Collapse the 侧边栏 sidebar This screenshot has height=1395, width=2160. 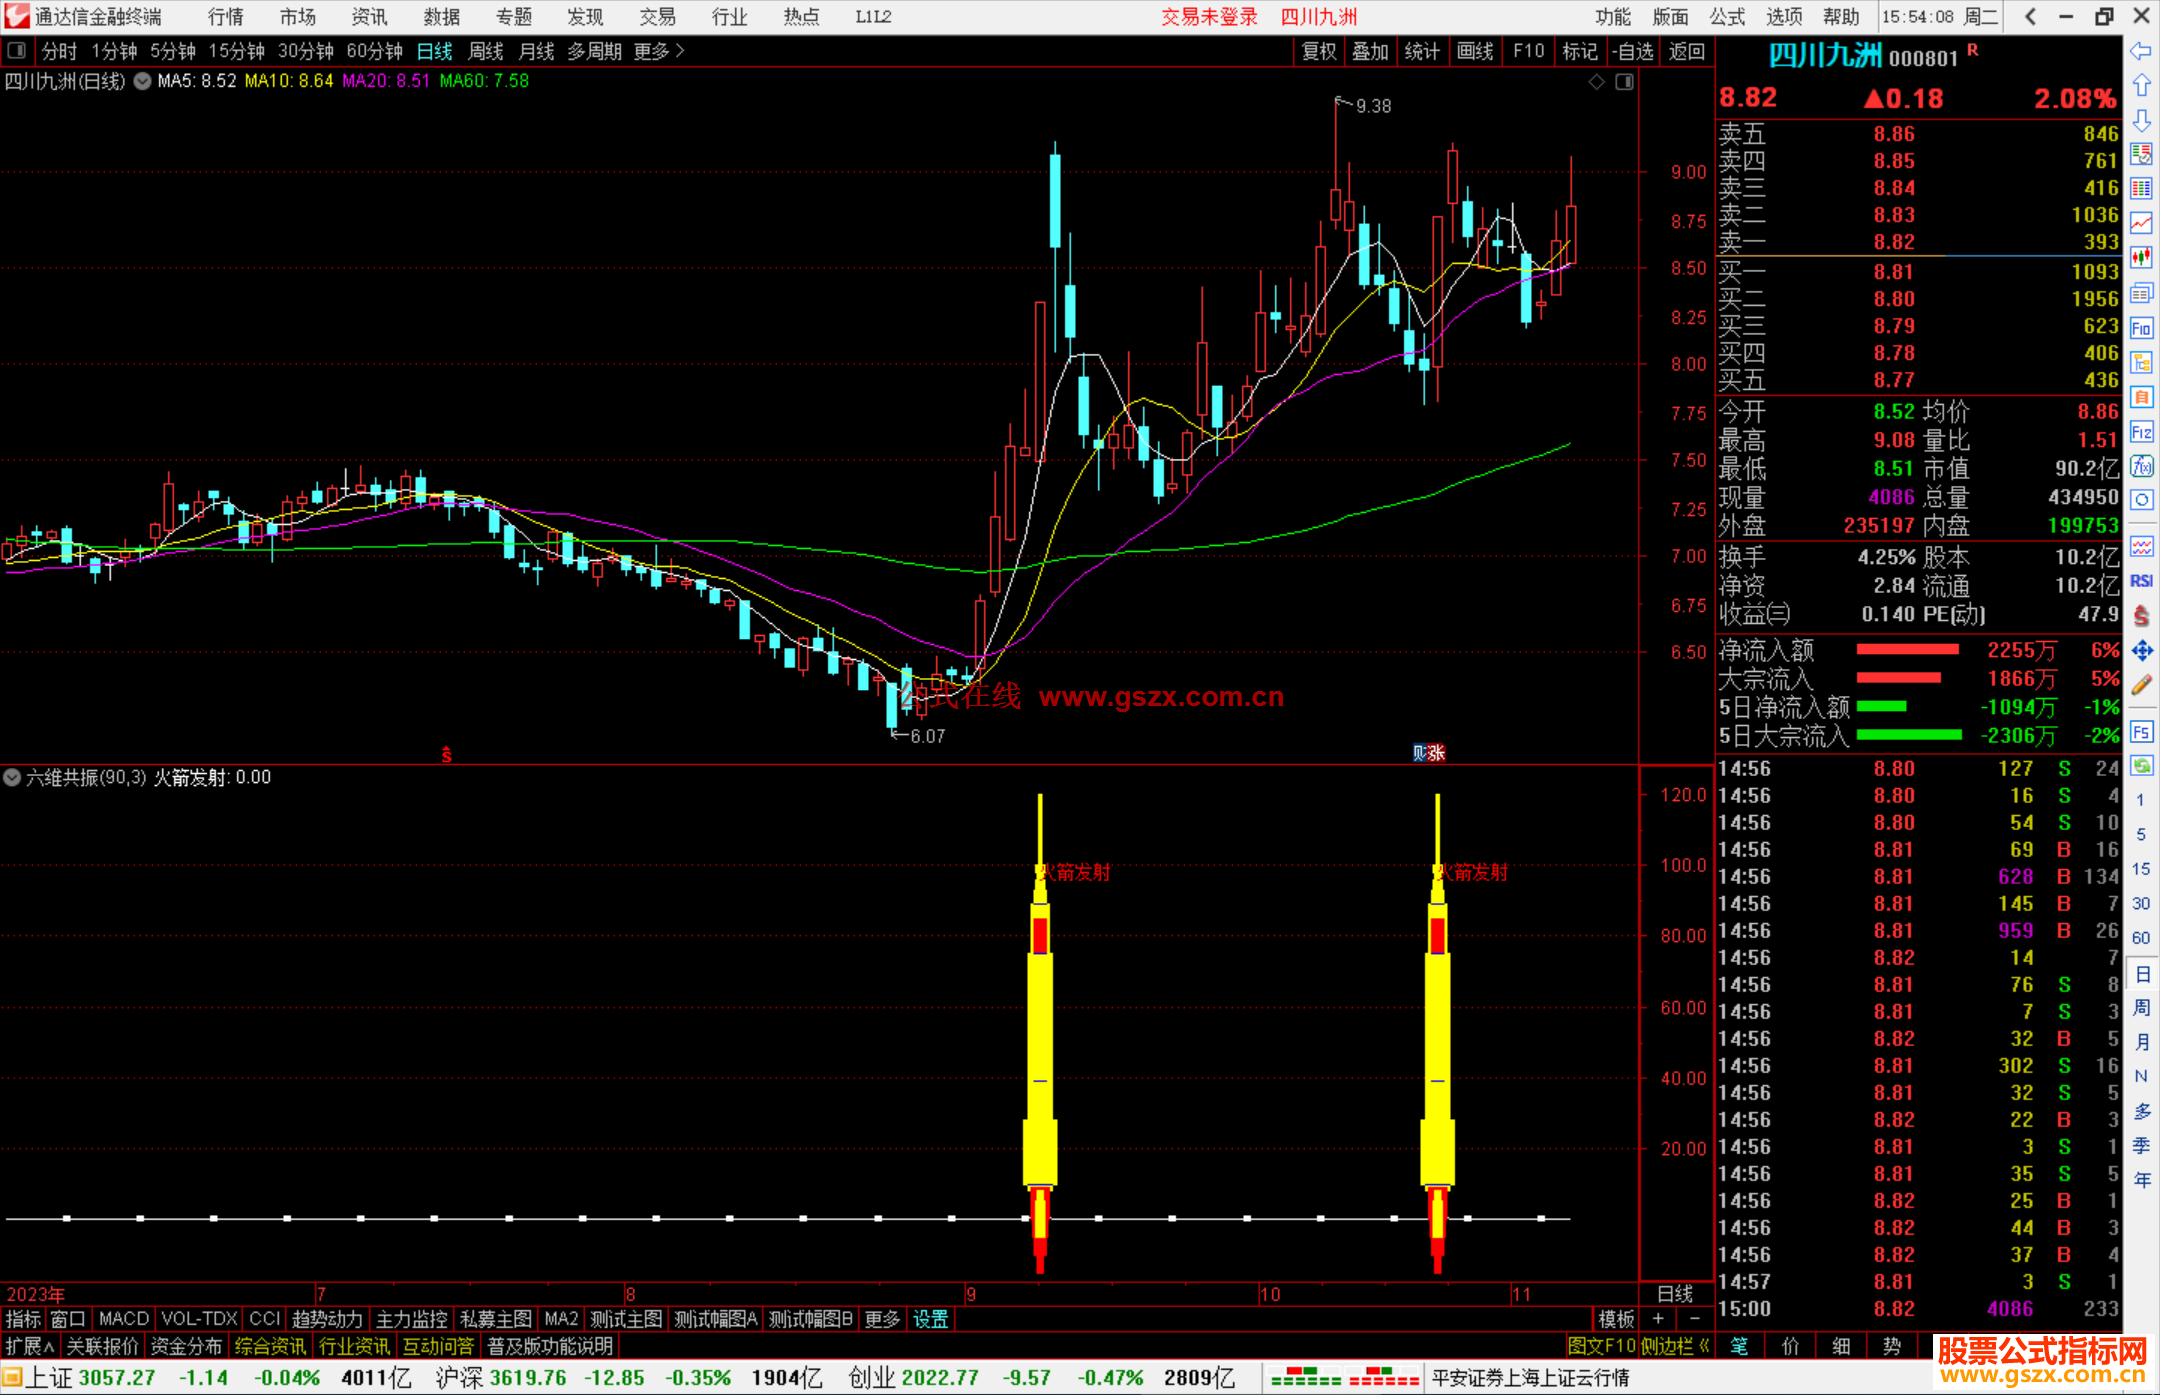coord(1675,1347)
